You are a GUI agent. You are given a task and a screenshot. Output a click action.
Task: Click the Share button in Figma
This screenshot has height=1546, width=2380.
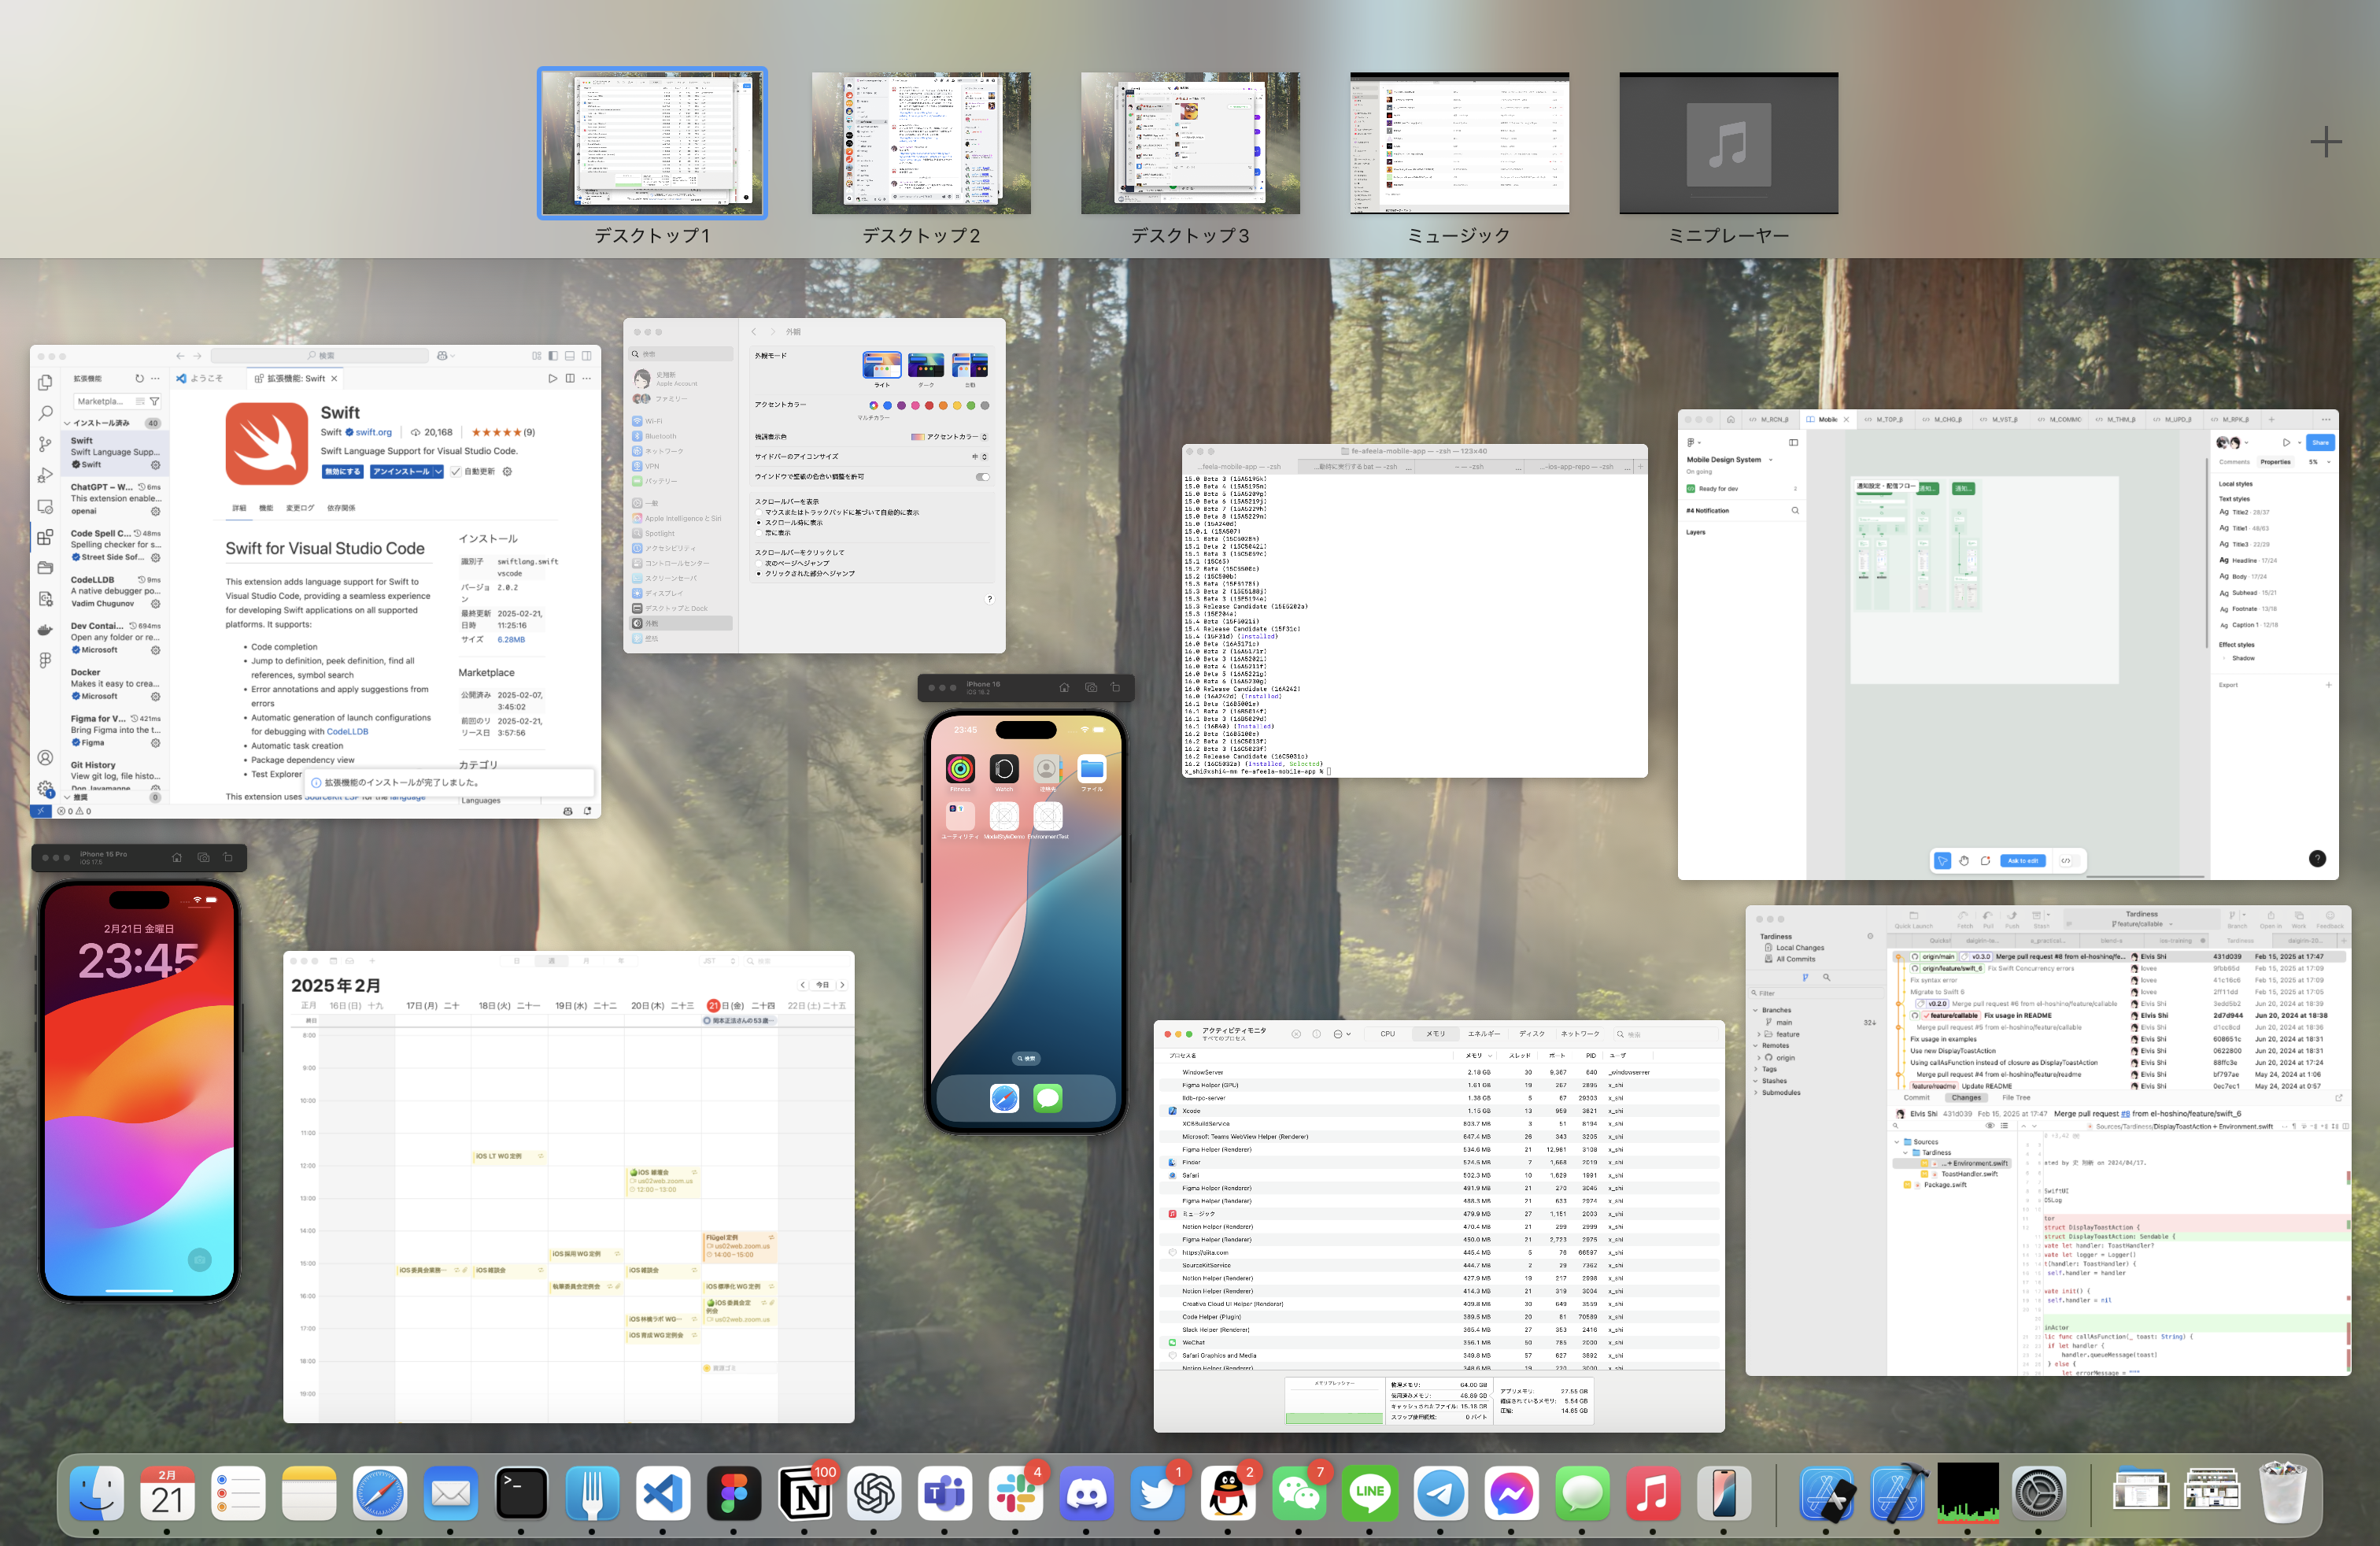point(2321,443)
